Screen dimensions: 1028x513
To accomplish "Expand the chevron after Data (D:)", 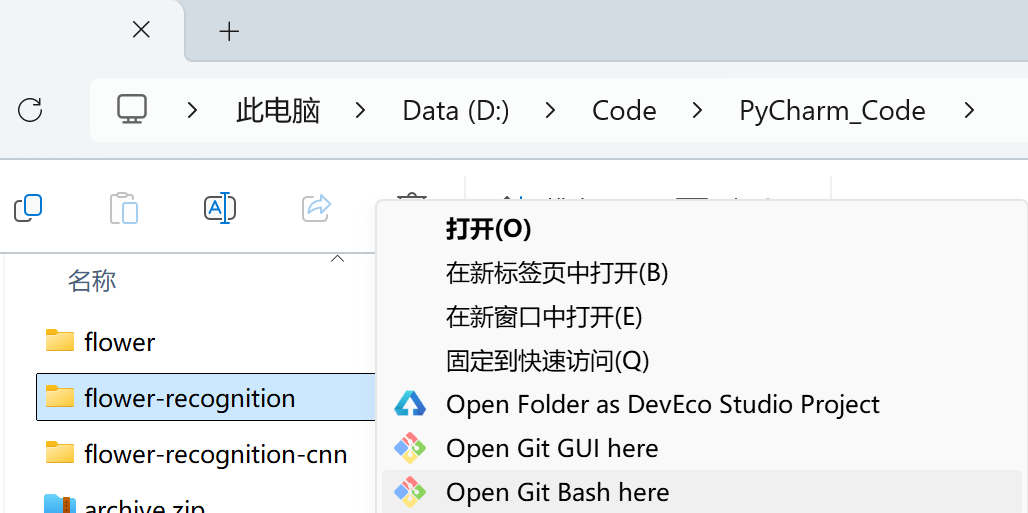I will (x=550, y=110).
